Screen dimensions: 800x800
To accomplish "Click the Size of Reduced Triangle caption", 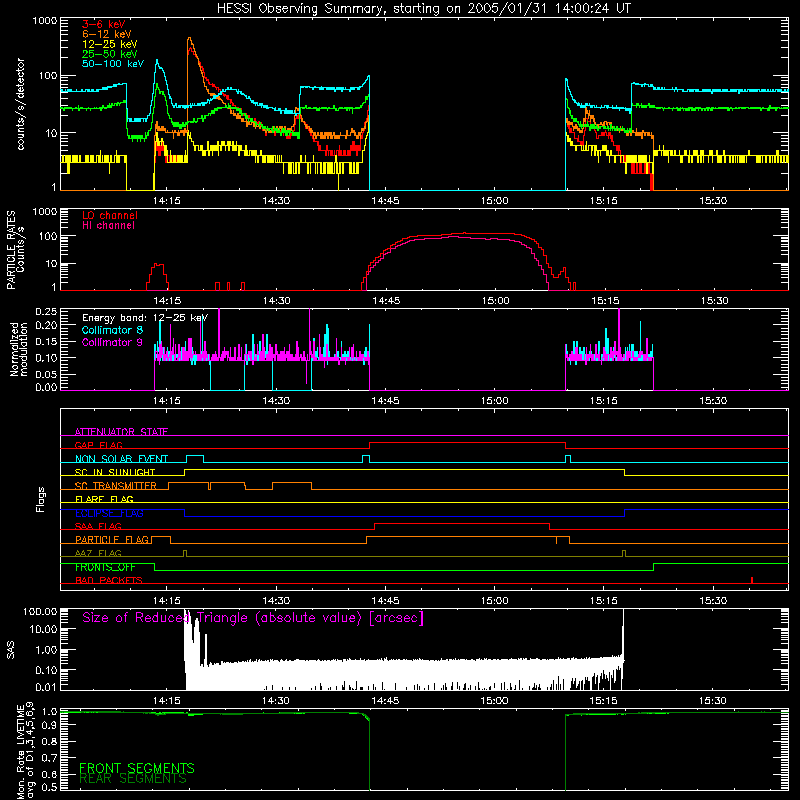I will coord(253,618).
